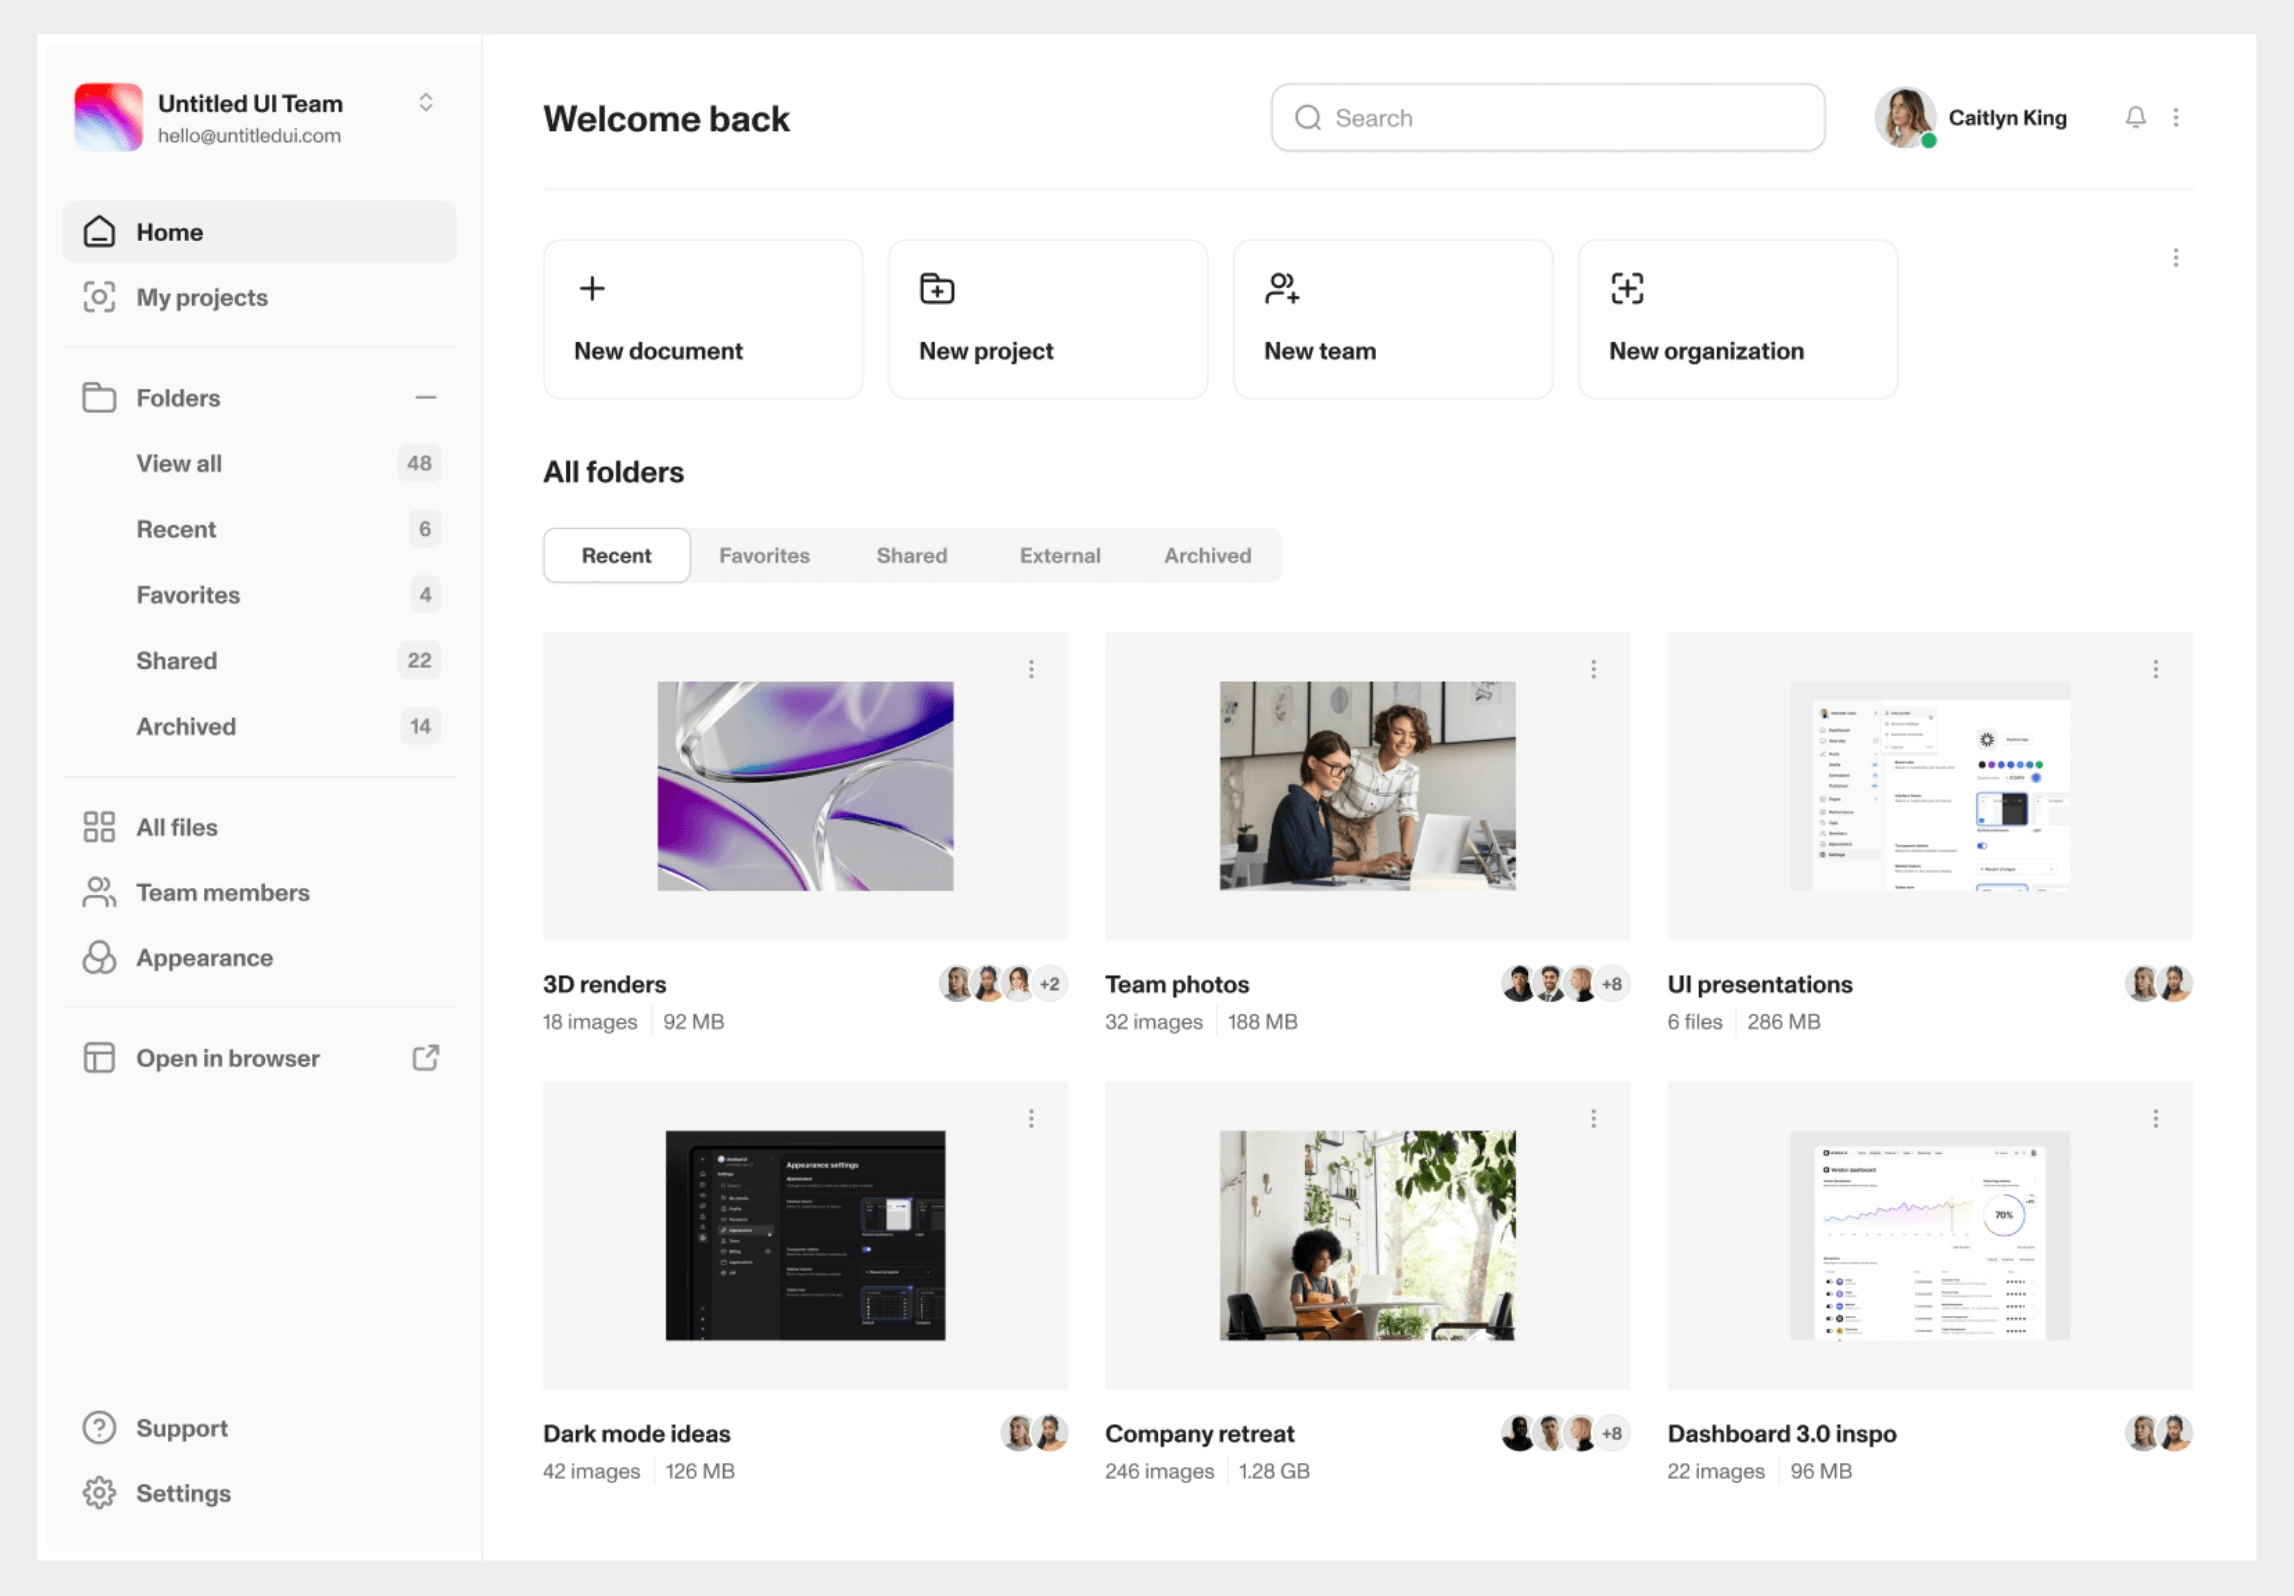Expand the +8 members on Company retreat
Image resolution: width=2294 pixels, height=1596 pixels.
pyautogui.click(x=1612, y=1433)
